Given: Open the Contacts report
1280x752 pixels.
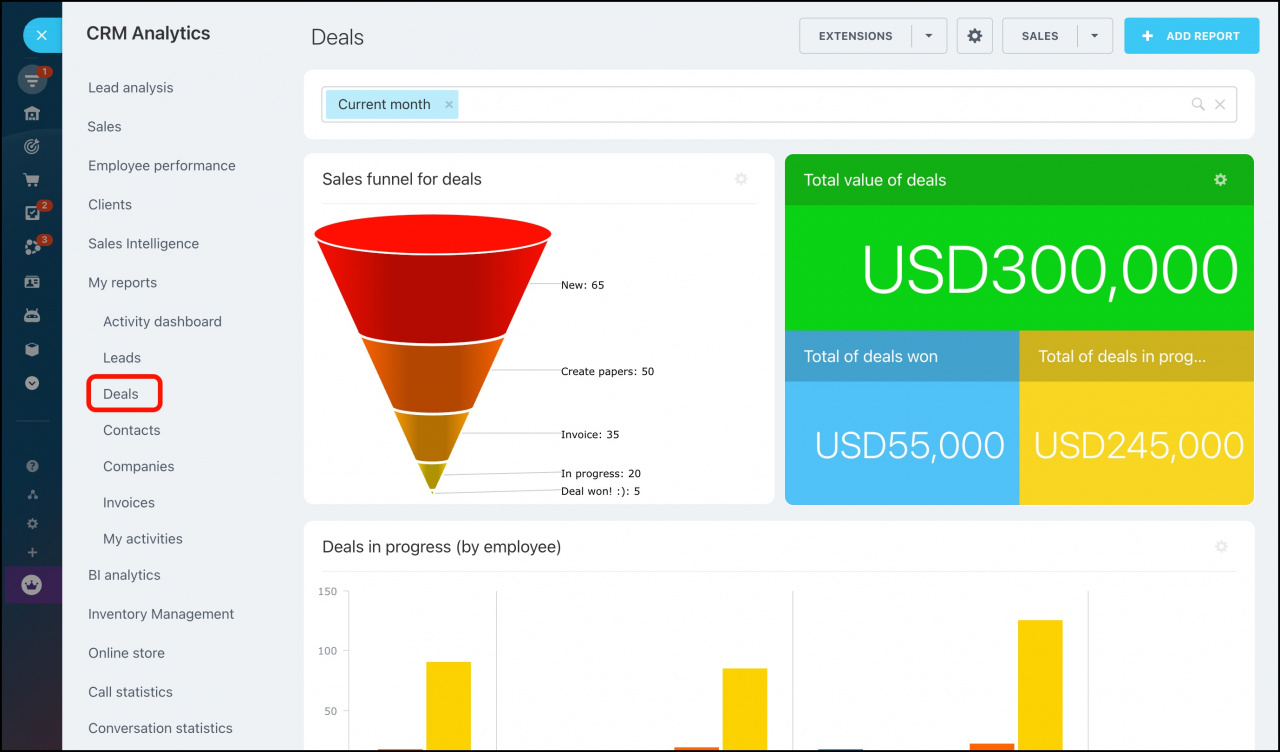Looking at the screenshot, I should [x=131, y=430].
